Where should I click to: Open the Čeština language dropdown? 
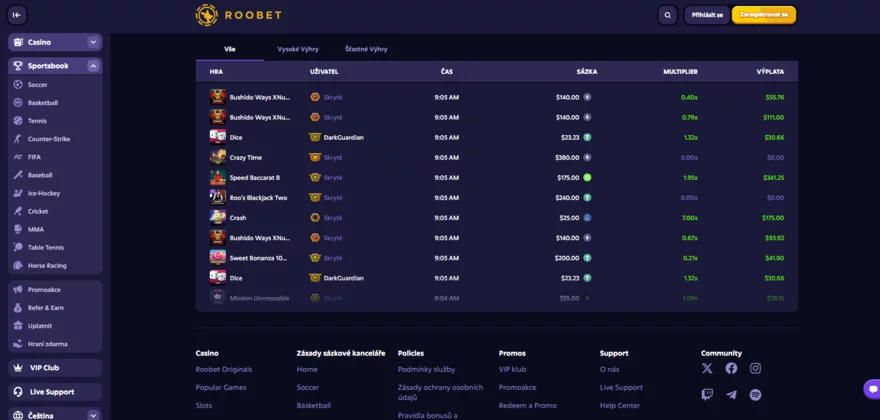(93, 414)
